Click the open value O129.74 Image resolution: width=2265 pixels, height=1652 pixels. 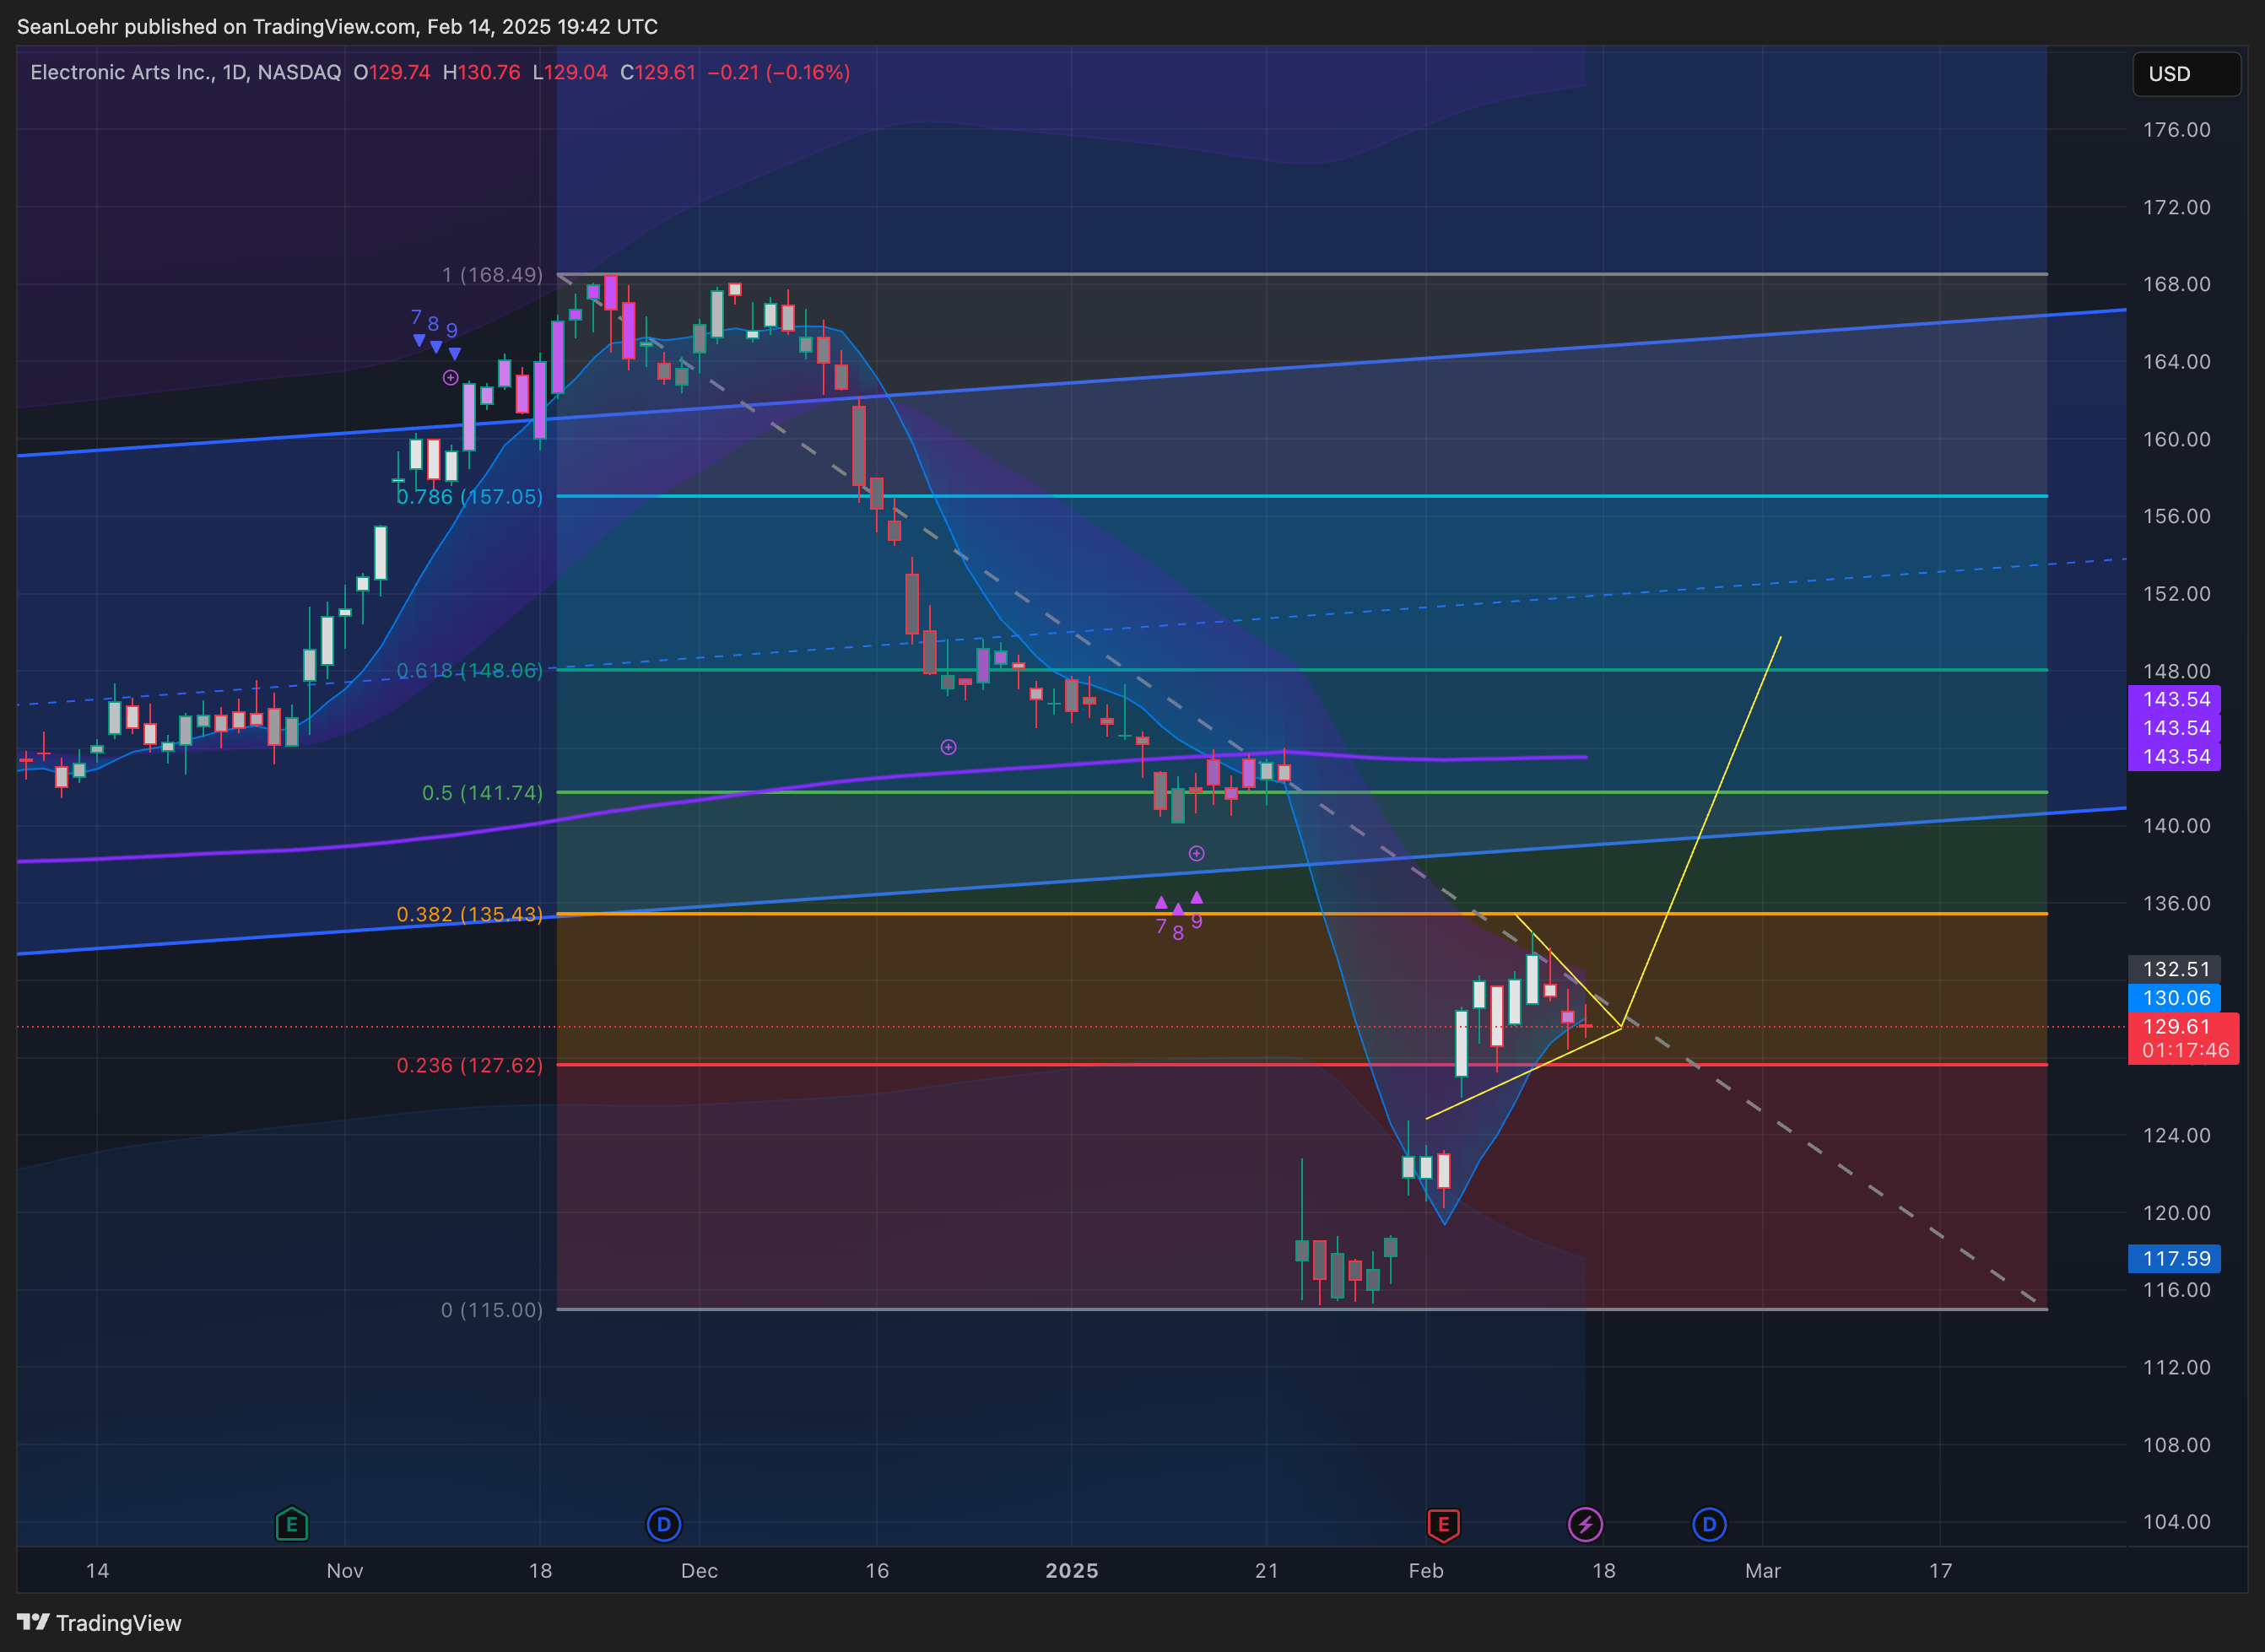[x=392, y=72]
